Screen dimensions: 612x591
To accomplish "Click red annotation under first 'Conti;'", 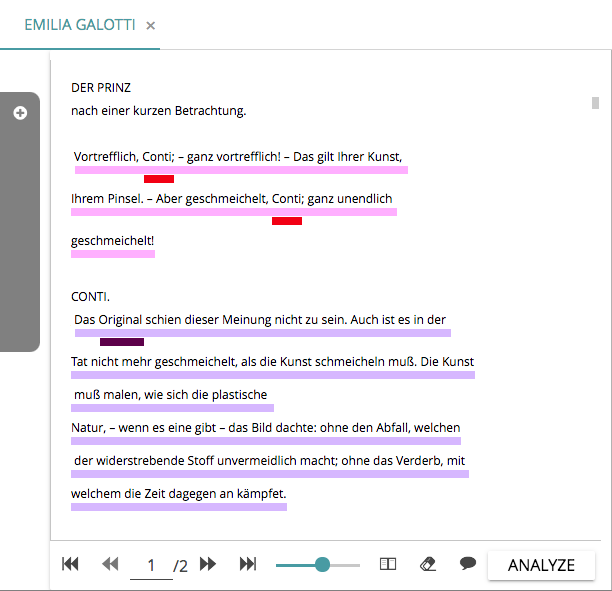I will click(159, 179).
